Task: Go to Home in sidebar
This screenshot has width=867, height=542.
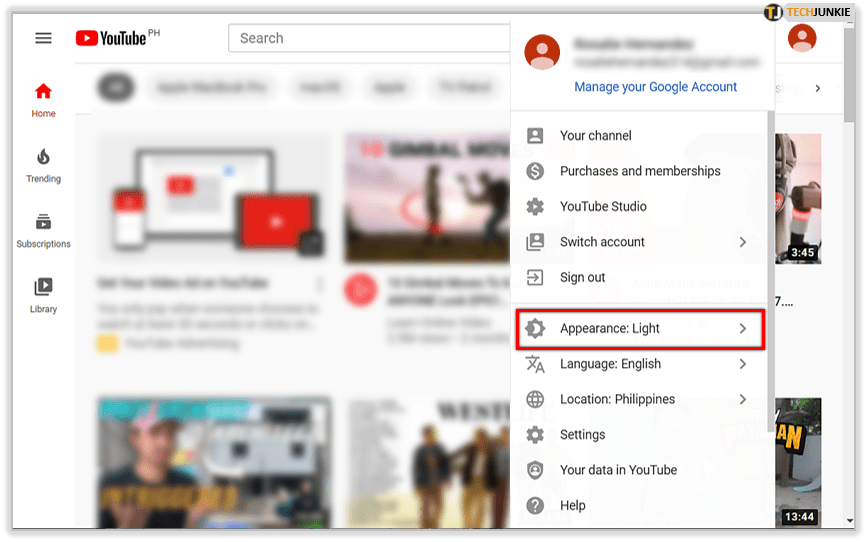Action: (43, 100)
